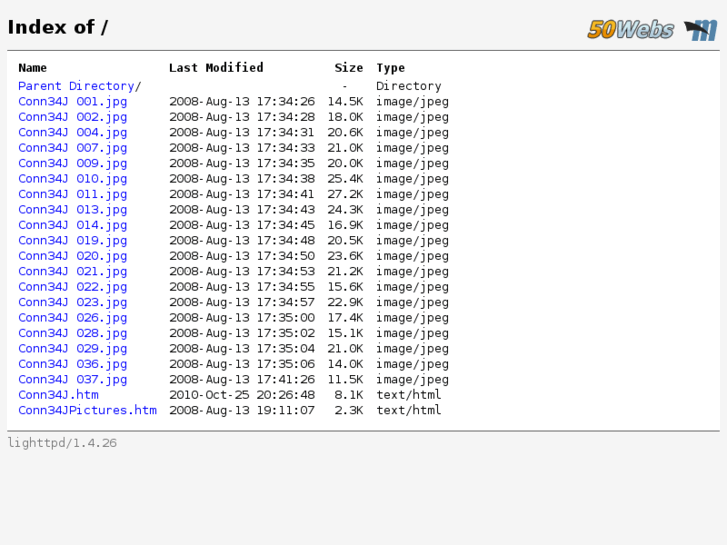Select Conn34J 023.jpg

click(72, 302)
